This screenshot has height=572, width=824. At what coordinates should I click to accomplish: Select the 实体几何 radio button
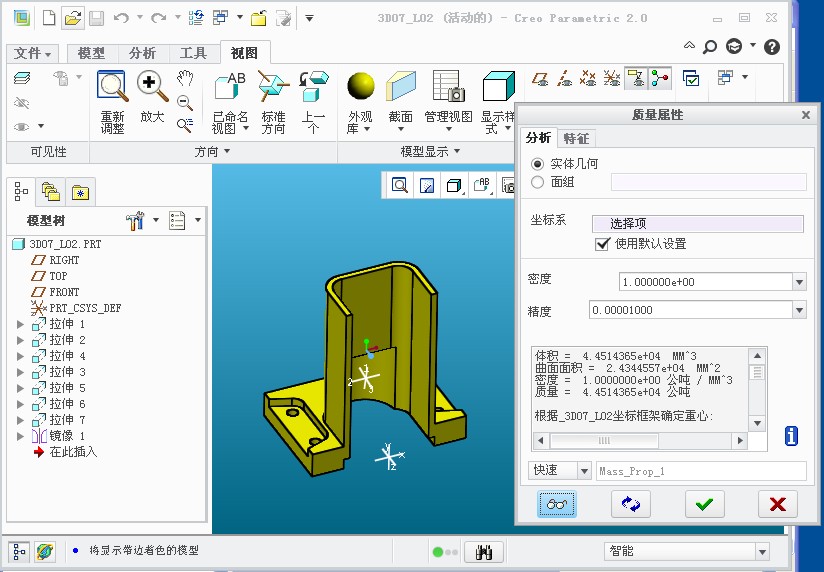pos(538,163)
